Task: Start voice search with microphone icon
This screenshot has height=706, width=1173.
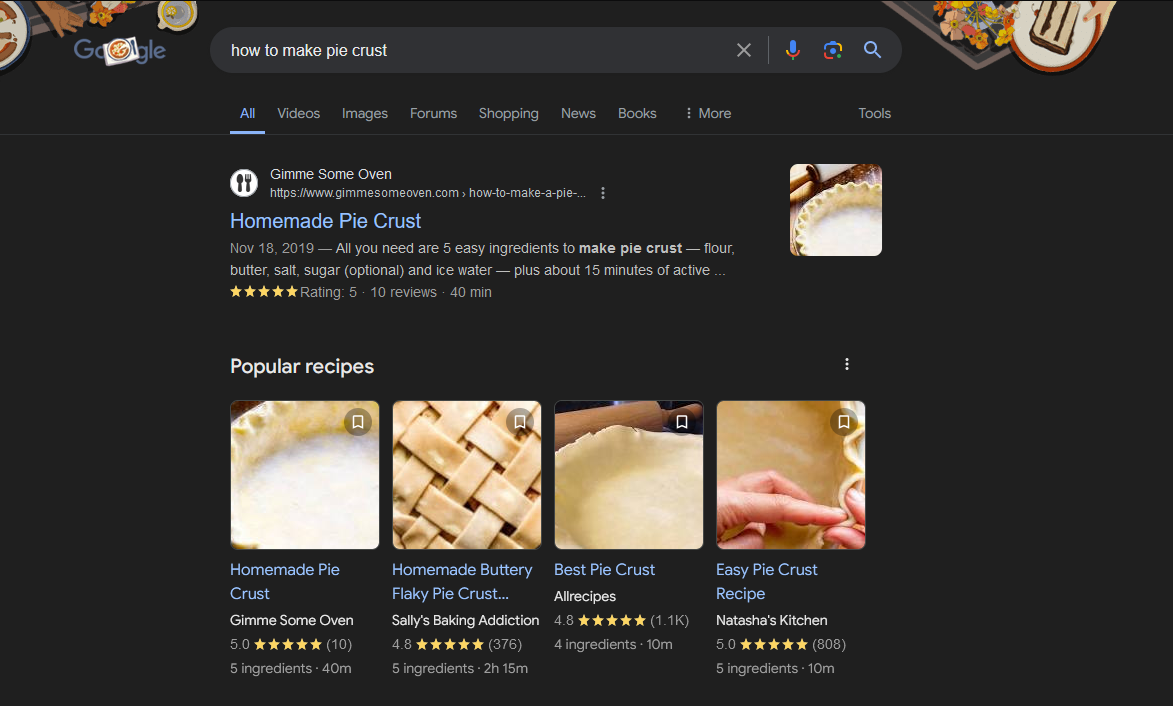Action: point(792,50)
